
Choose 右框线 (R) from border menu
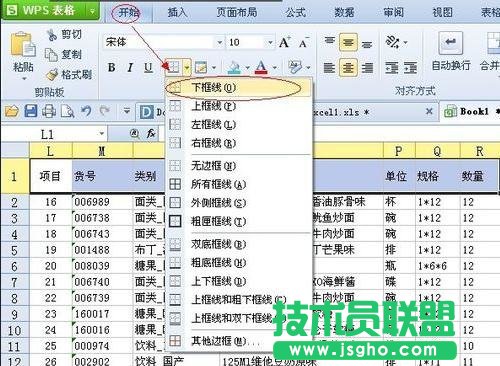(x=239, y=143)
